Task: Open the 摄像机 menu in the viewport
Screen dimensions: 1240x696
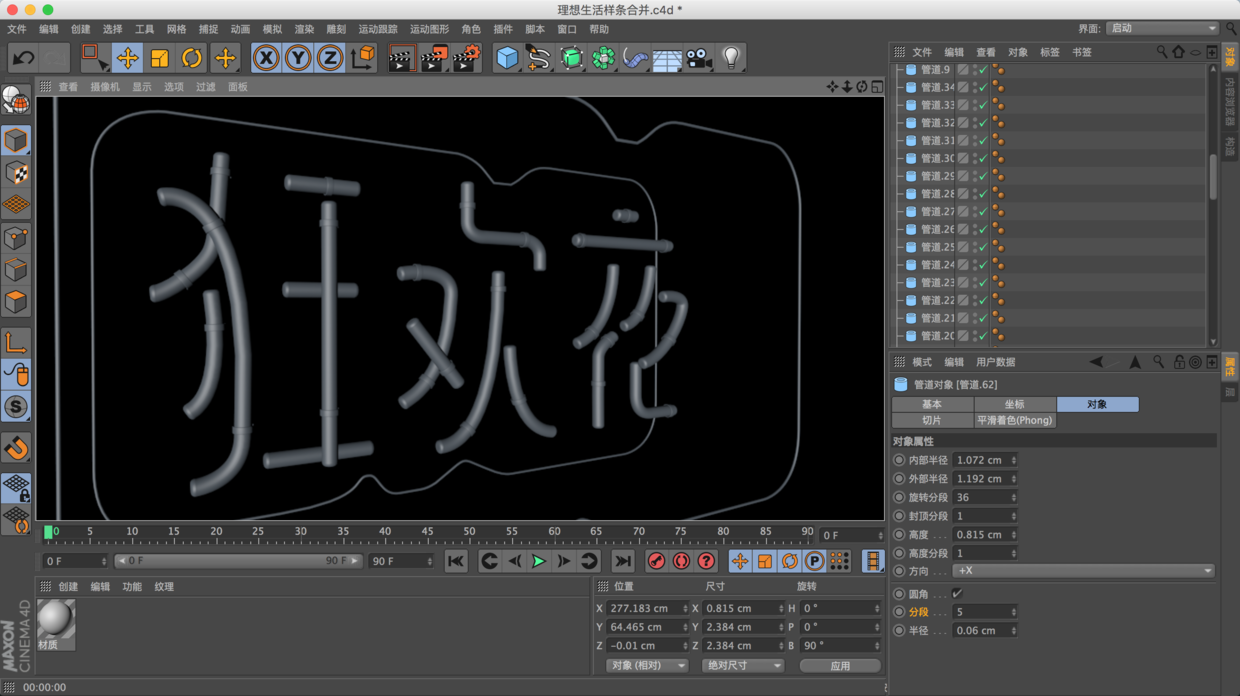Action: 105,87
